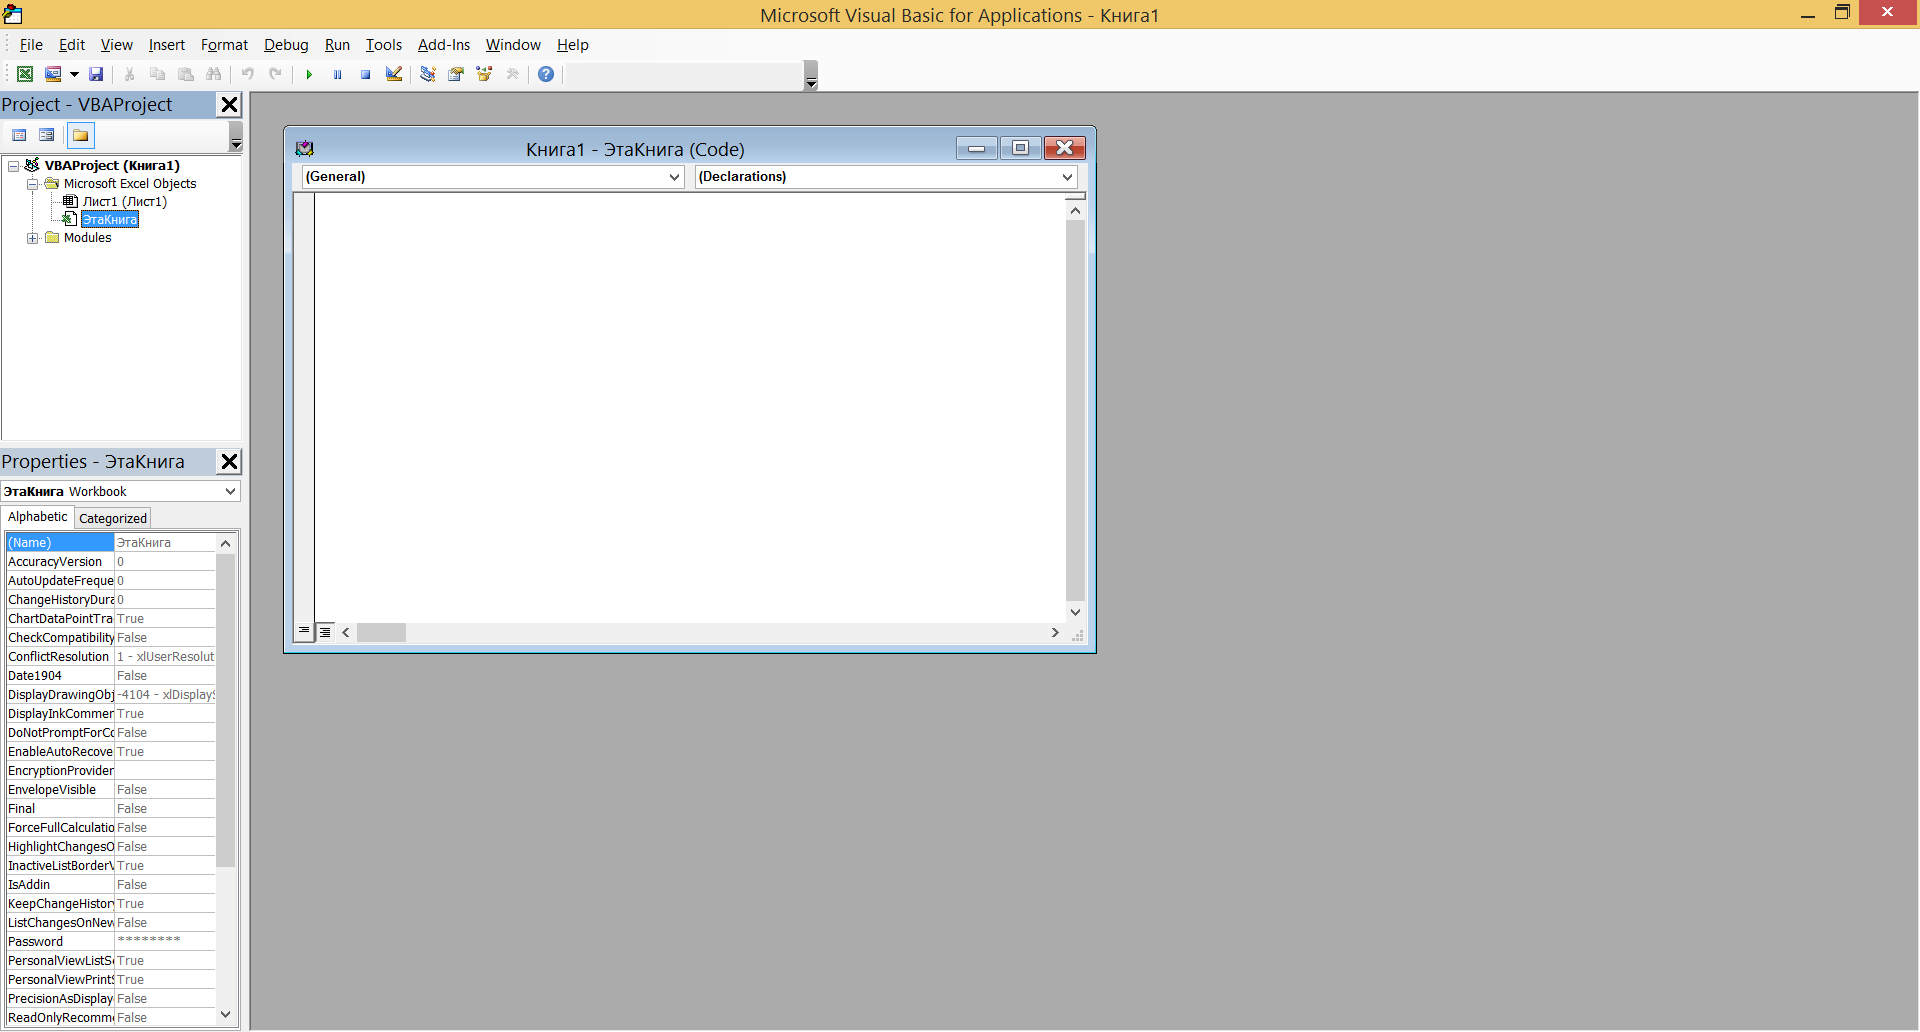Viewport: 1920px width, 1032px height.
Task: Click the Toolbox hammer-wrench icon
Action: tap(512, 74)
